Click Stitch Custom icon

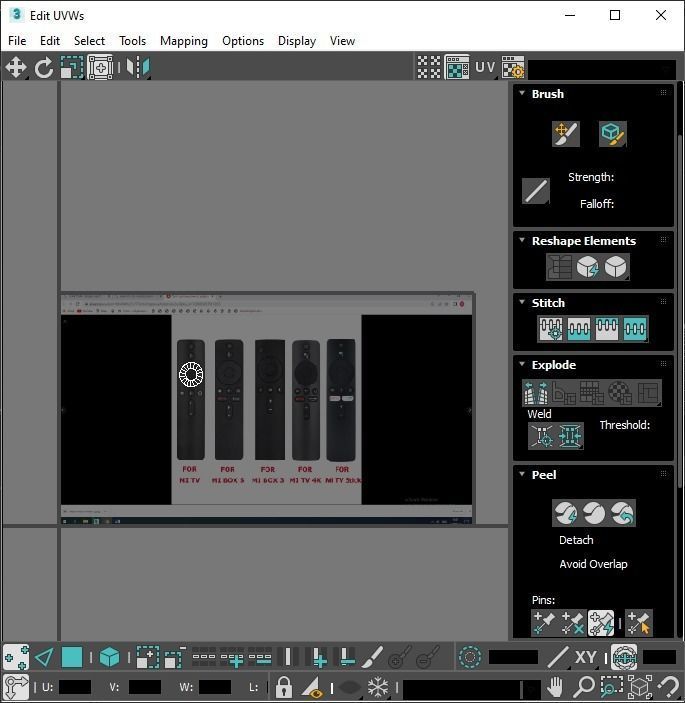click(635, 329)
